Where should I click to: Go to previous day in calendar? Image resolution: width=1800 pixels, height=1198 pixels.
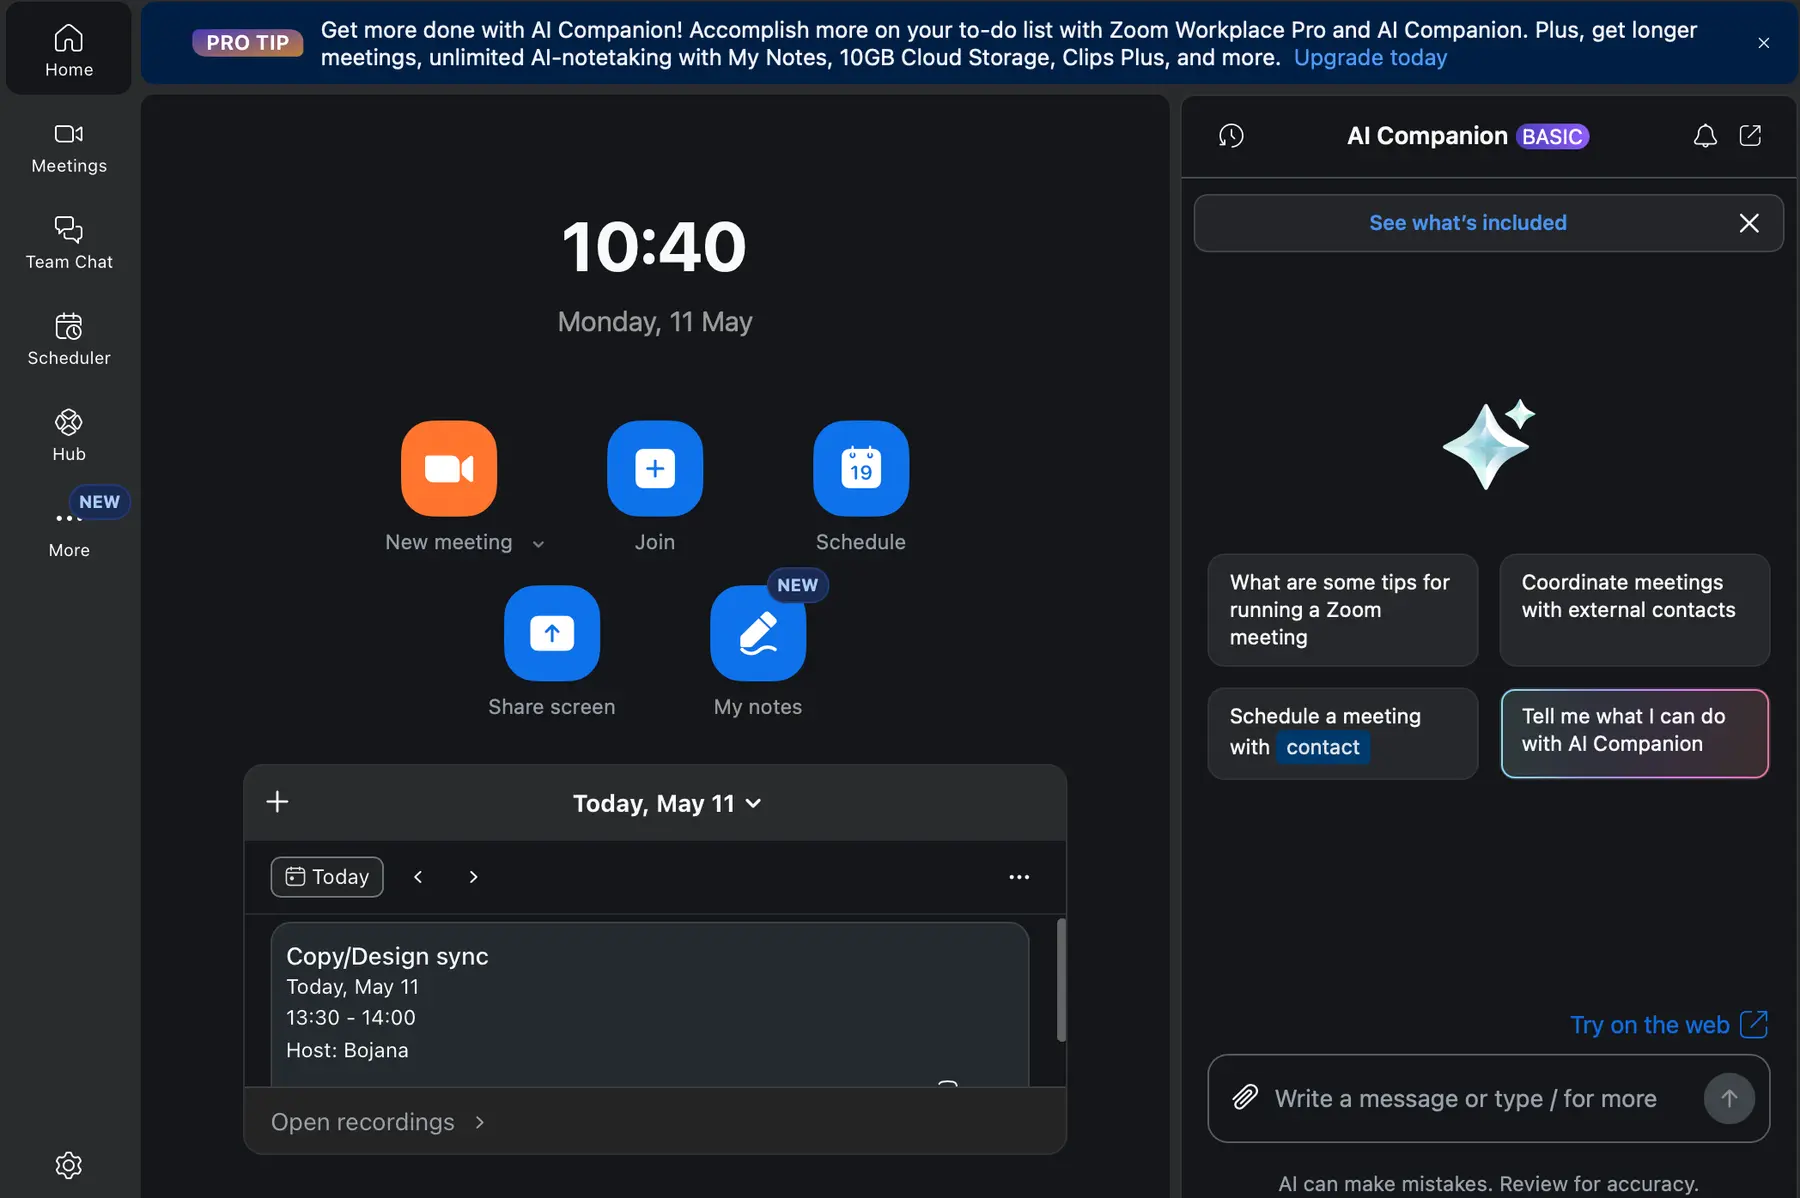click(x=418, y=877)
